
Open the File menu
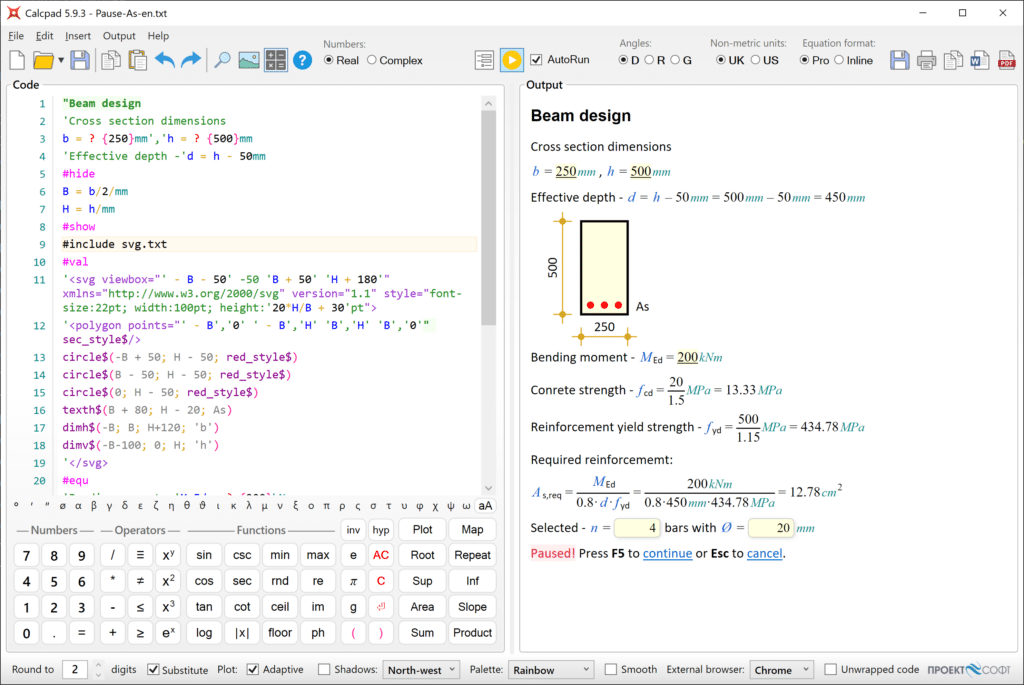click(x=16, y=36)
